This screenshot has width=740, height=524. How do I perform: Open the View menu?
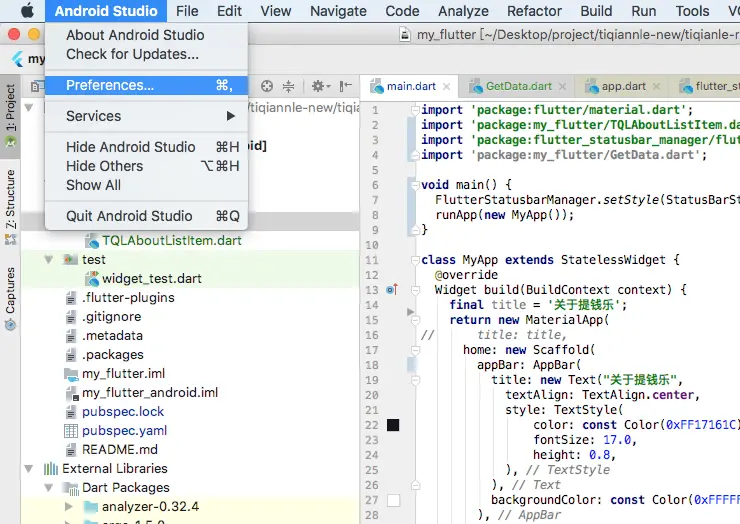tap(276, 11)
